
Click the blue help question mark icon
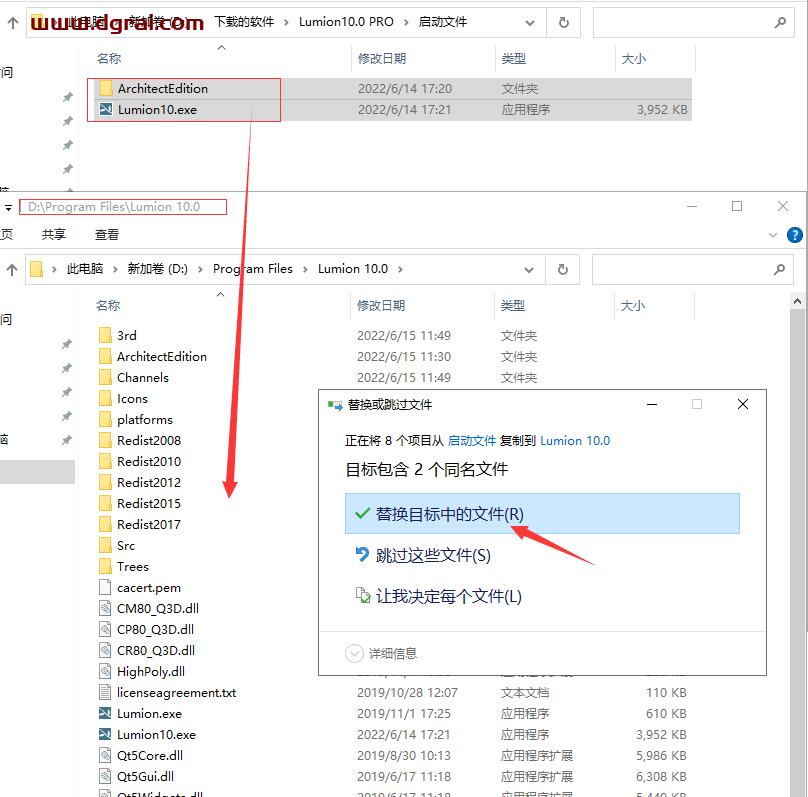(795, 235)
